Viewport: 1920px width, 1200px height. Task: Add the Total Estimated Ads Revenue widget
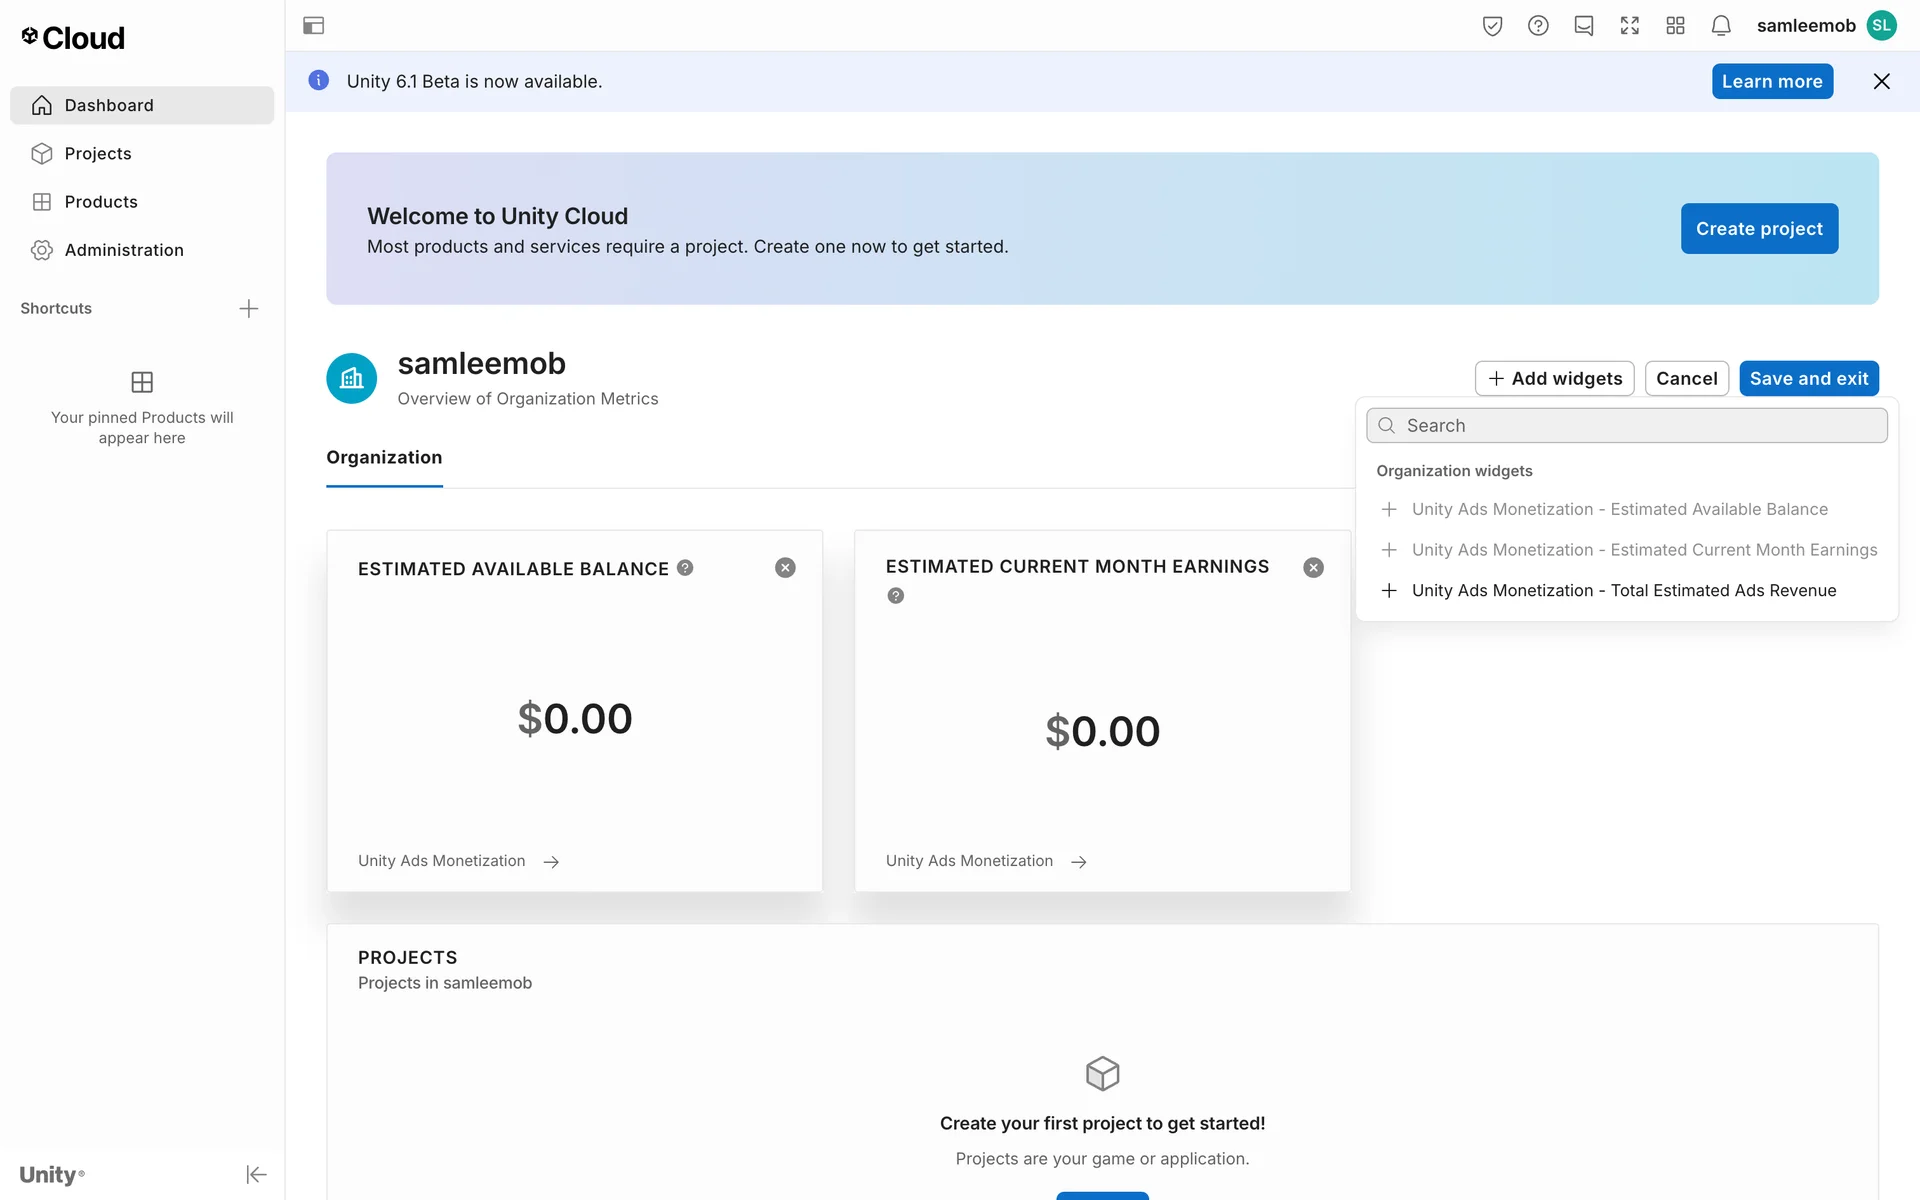point(1623,591)
